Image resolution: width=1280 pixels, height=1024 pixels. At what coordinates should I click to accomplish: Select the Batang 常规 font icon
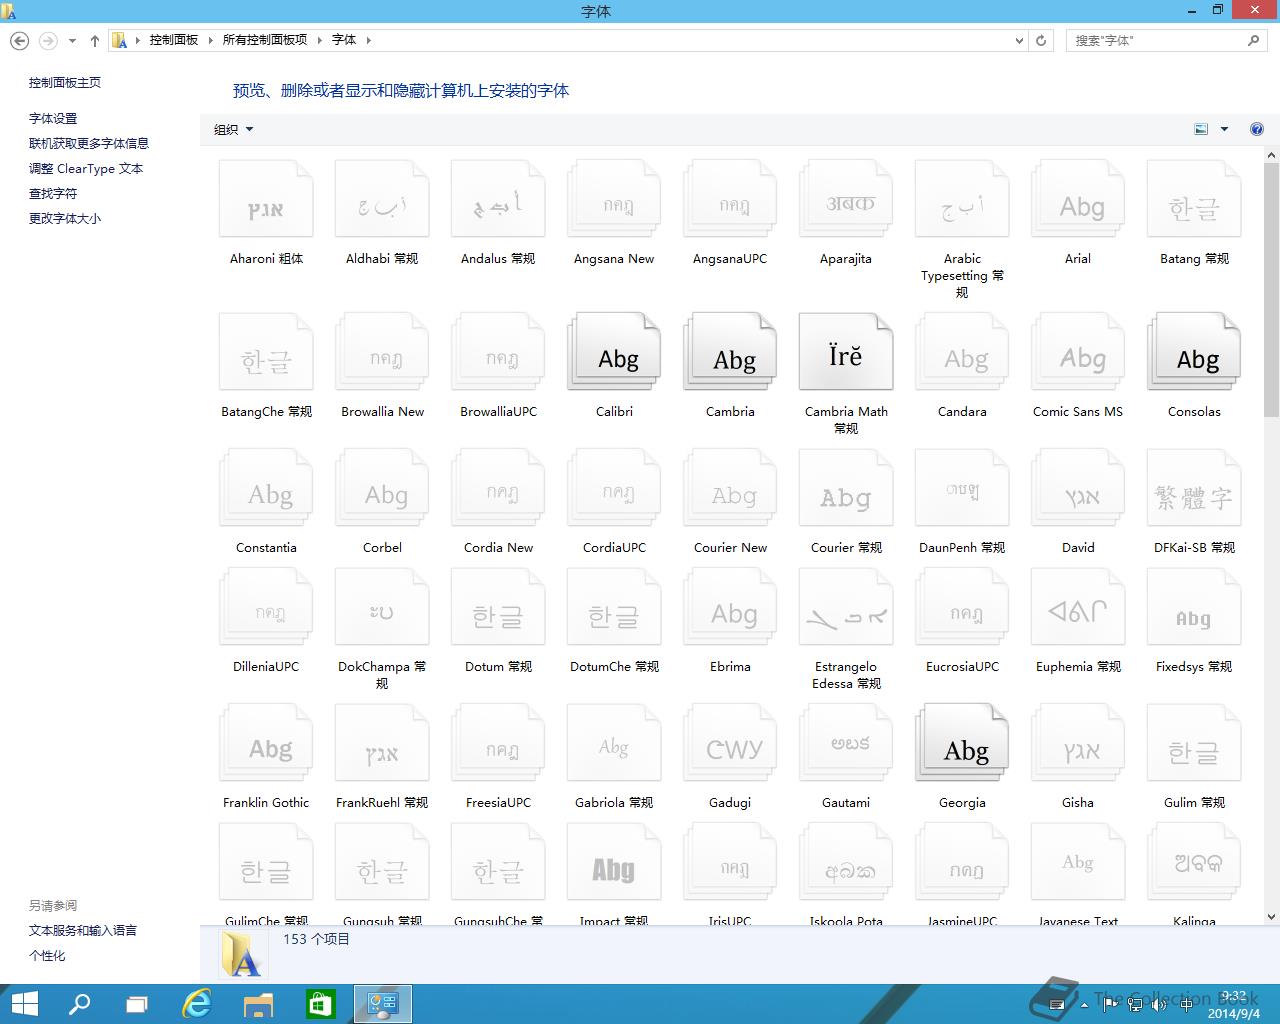point(1194,199)
